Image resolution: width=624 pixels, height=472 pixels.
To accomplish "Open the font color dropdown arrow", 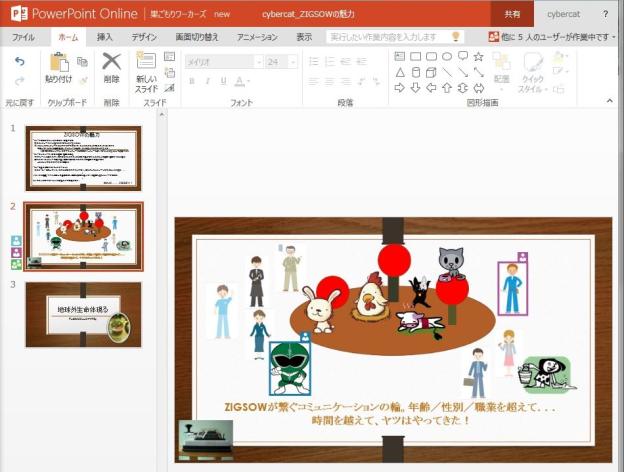I will pos(249,82).
